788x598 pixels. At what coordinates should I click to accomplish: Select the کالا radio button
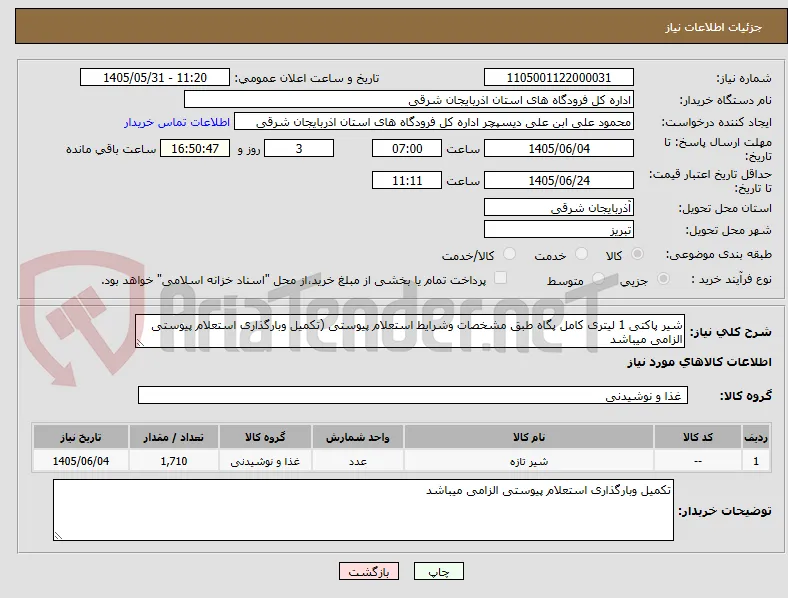point(637,254)
